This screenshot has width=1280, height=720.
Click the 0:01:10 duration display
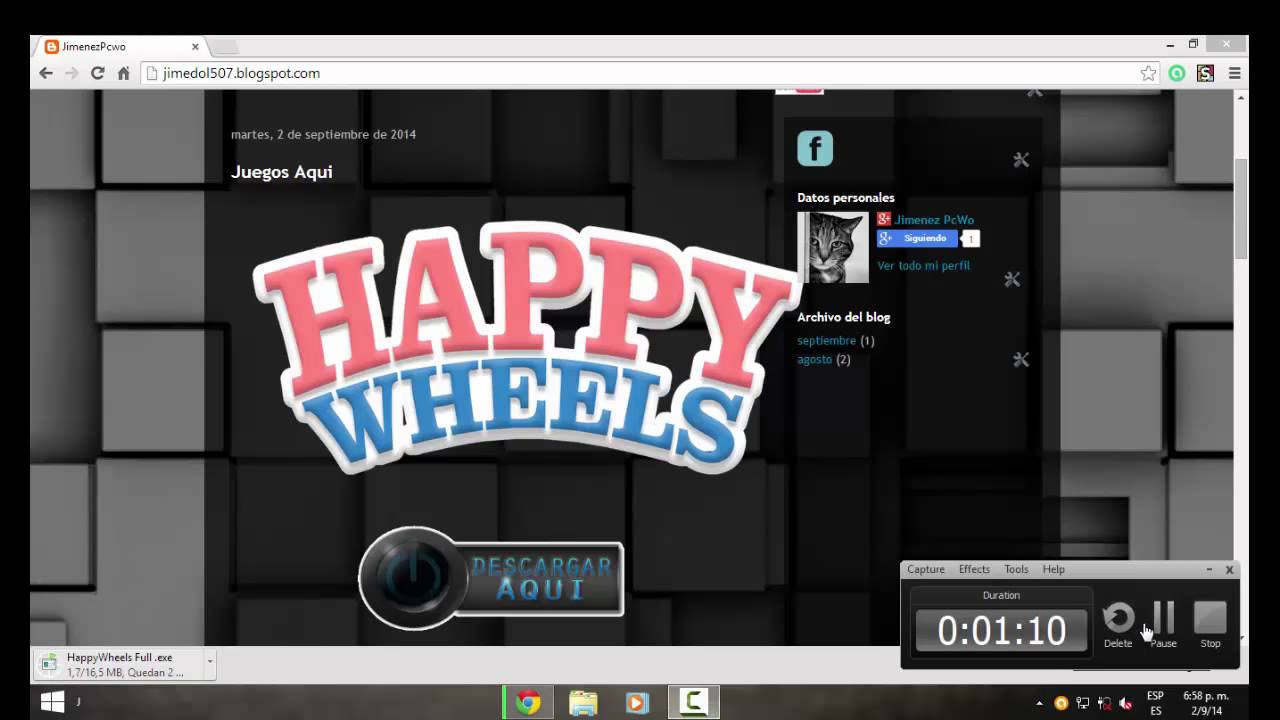pos(1001,631)
